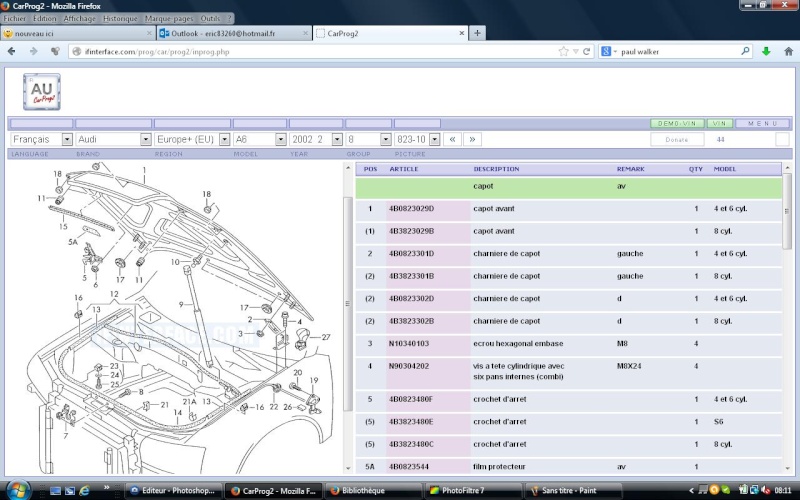Screen dimensions: 800x500
Task: Click the Google search engine icon
Action: click(606, 52)
